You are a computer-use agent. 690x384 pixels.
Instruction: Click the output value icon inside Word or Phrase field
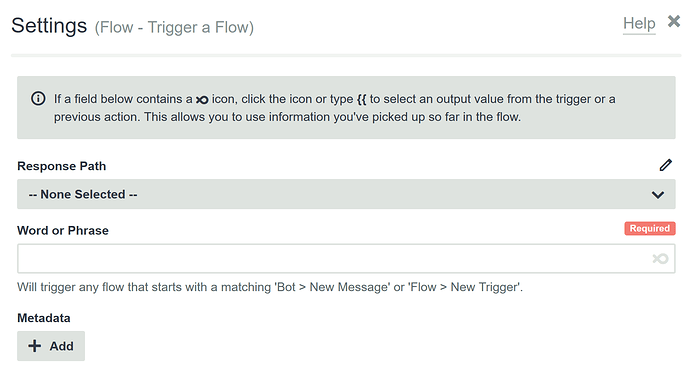660,259
